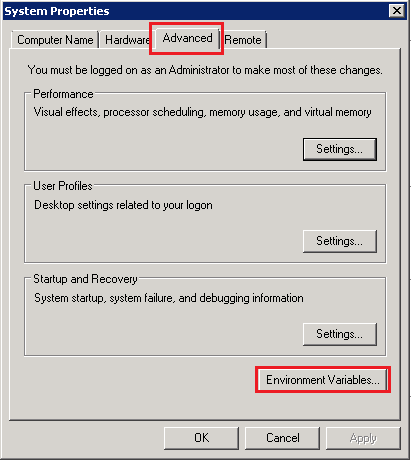Close the System Properties window

pyautogui.click(x=397, y=11)
